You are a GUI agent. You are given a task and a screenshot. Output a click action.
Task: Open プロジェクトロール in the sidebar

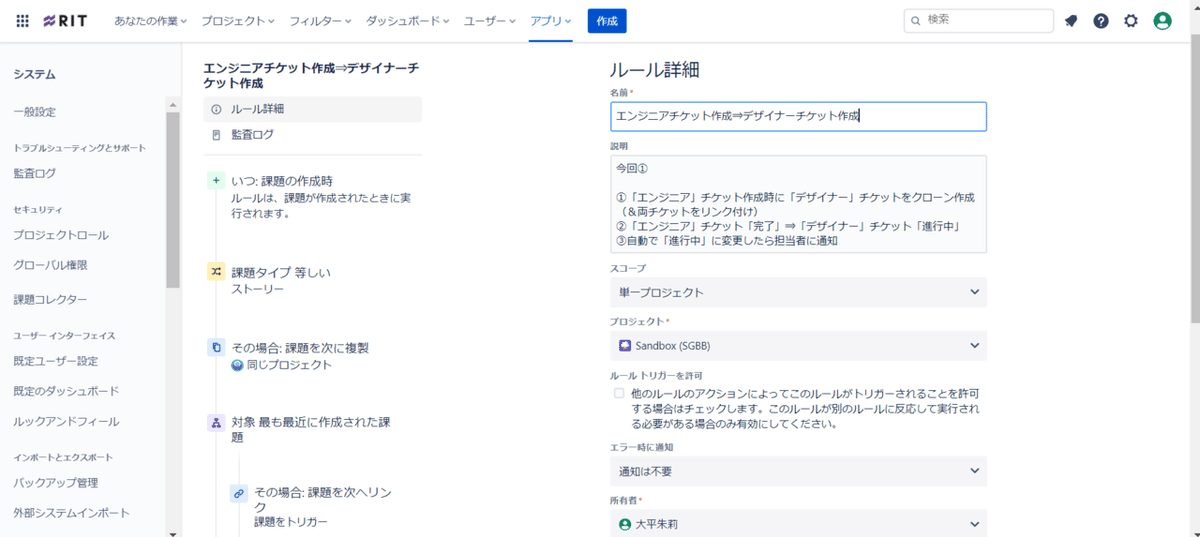(x=61, y=235)
